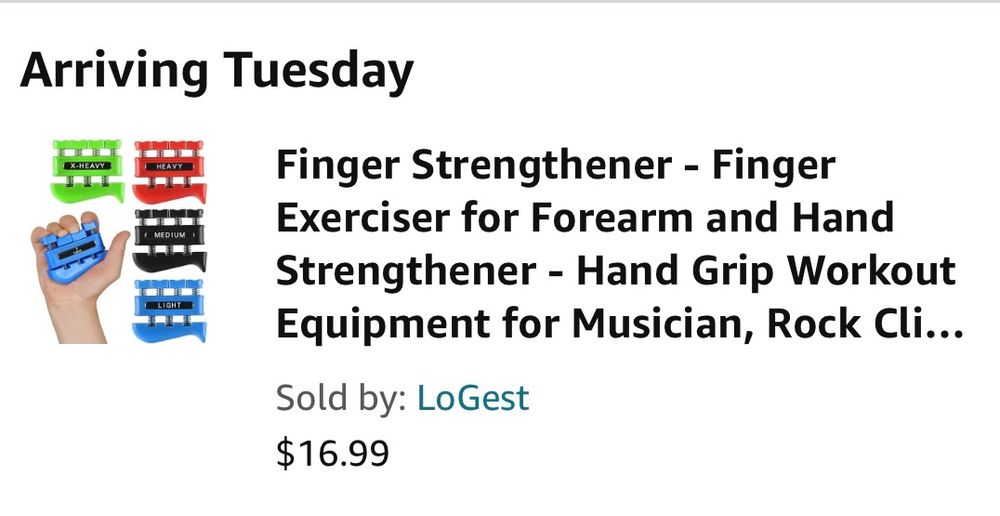Click the blue Light gripper image
This screenshot has height=516, width=1000.
[169, 310]
